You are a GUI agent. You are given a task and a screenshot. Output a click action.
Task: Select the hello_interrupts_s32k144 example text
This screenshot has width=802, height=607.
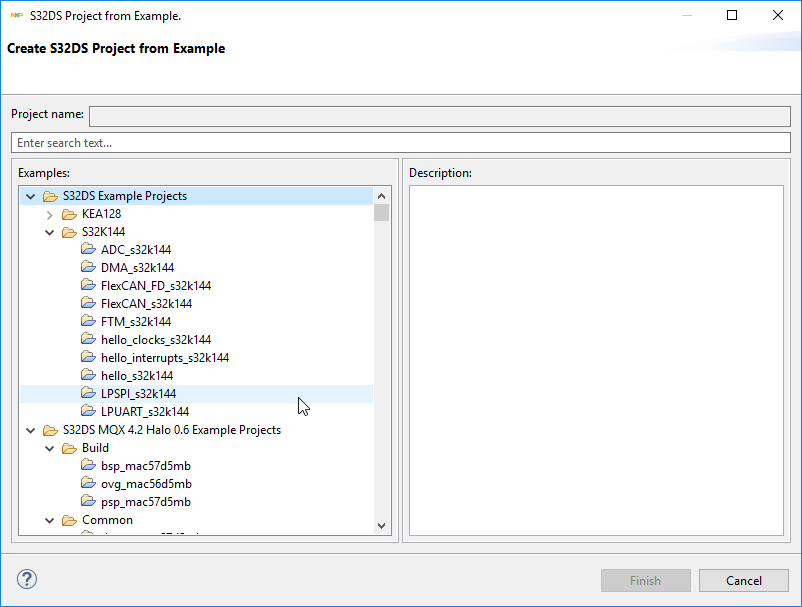165,357
